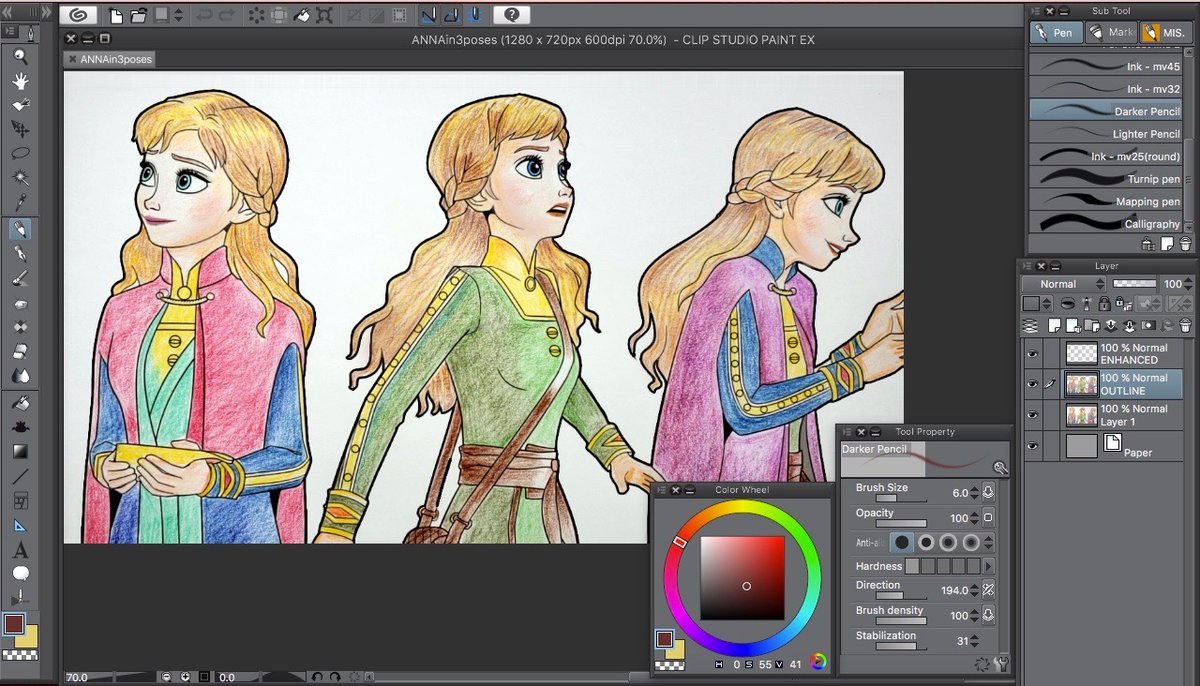Select the strongest anti-aliasing option
Image resolution: width=1200 pixels, height=686 pixels.
[971, 543]
